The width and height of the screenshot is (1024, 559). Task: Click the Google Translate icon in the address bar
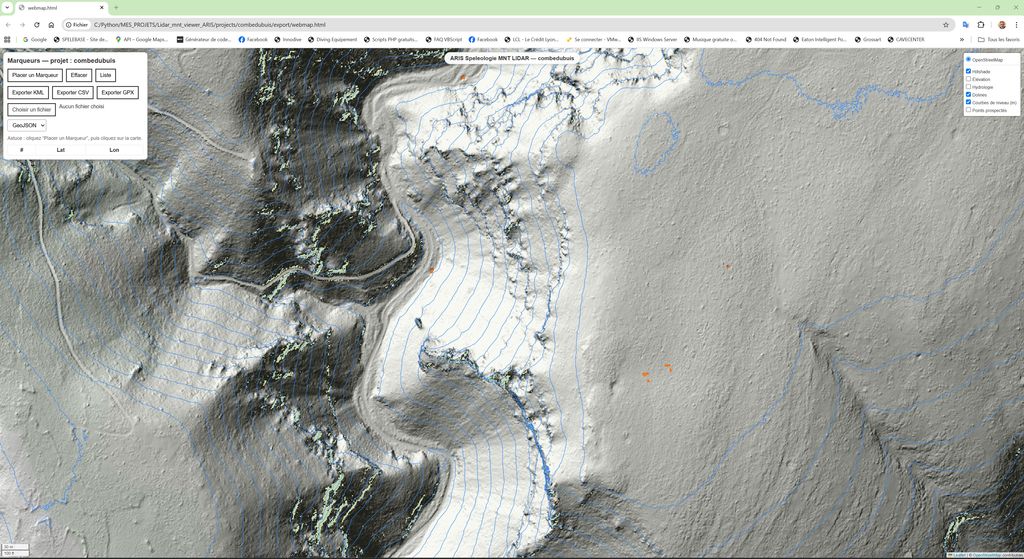click(x=965, y=24)
